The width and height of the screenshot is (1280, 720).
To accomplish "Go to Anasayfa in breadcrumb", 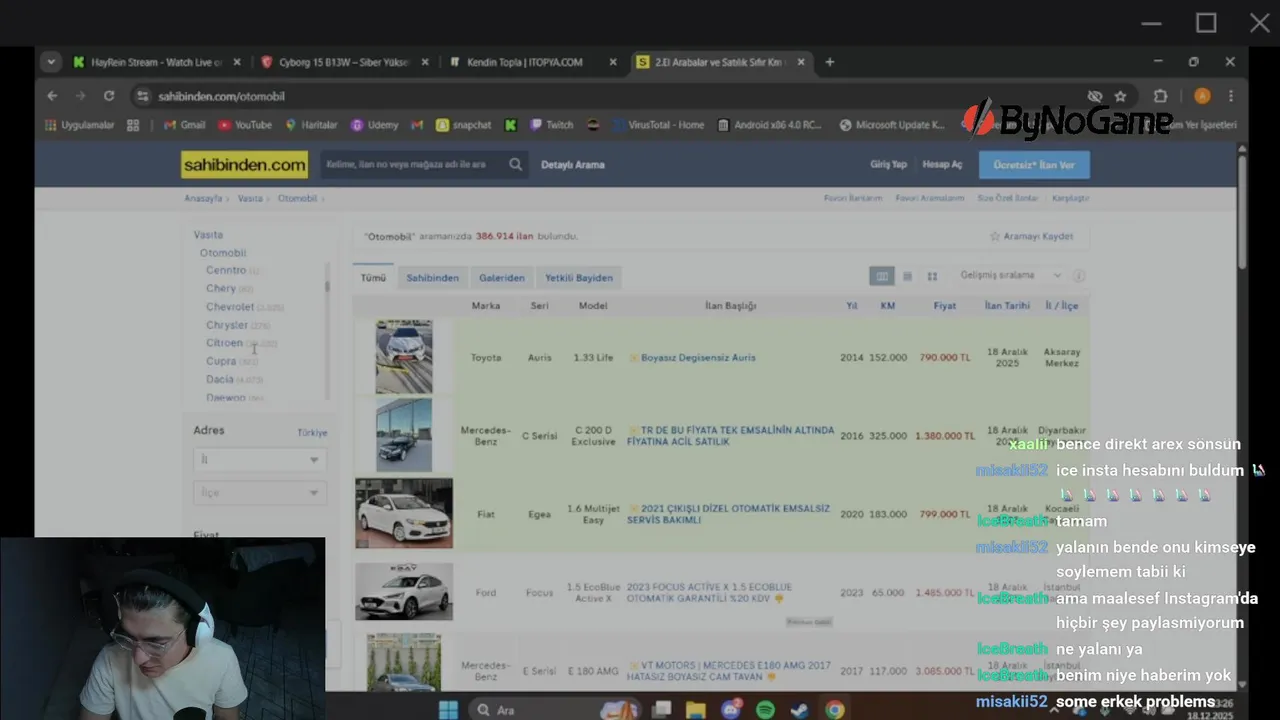I will [x=203, y=198].
